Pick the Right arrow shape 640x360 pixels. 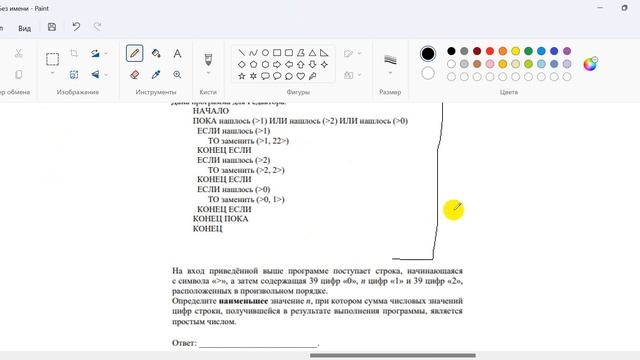[x=277, y=64]
